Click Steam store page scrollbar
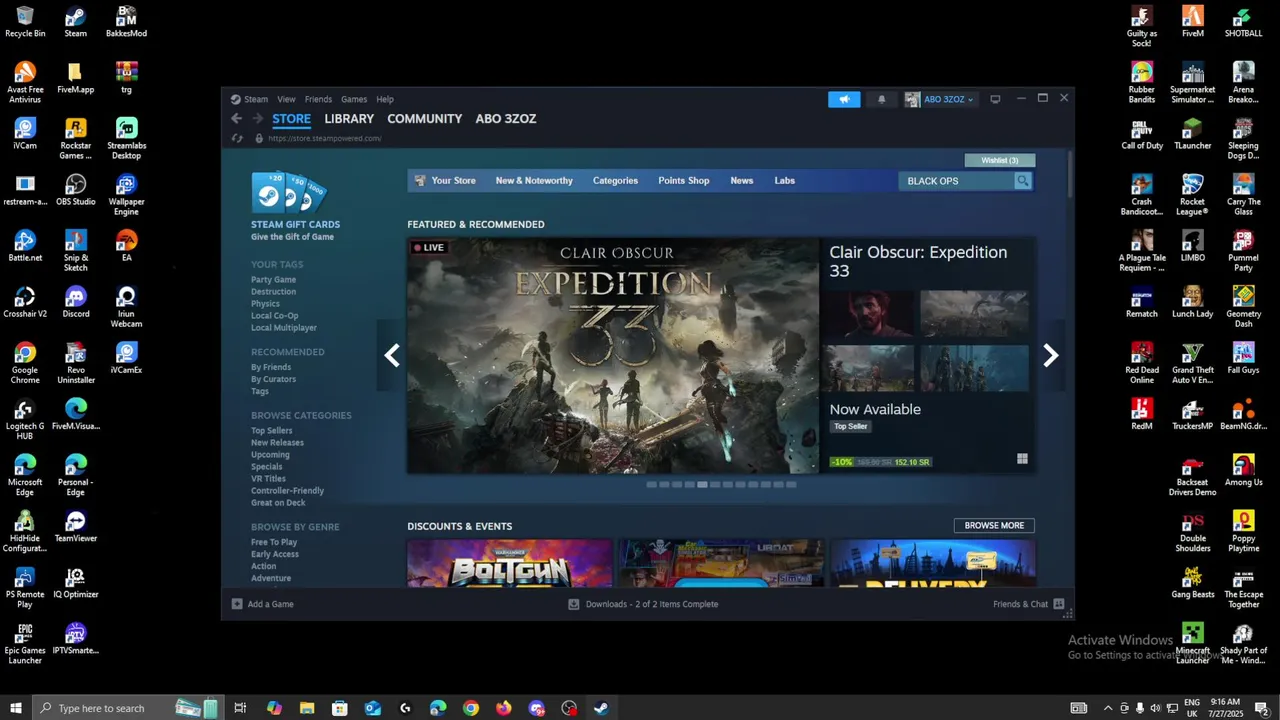This screenshot has height=720, width=1280. click(1070, 175)
